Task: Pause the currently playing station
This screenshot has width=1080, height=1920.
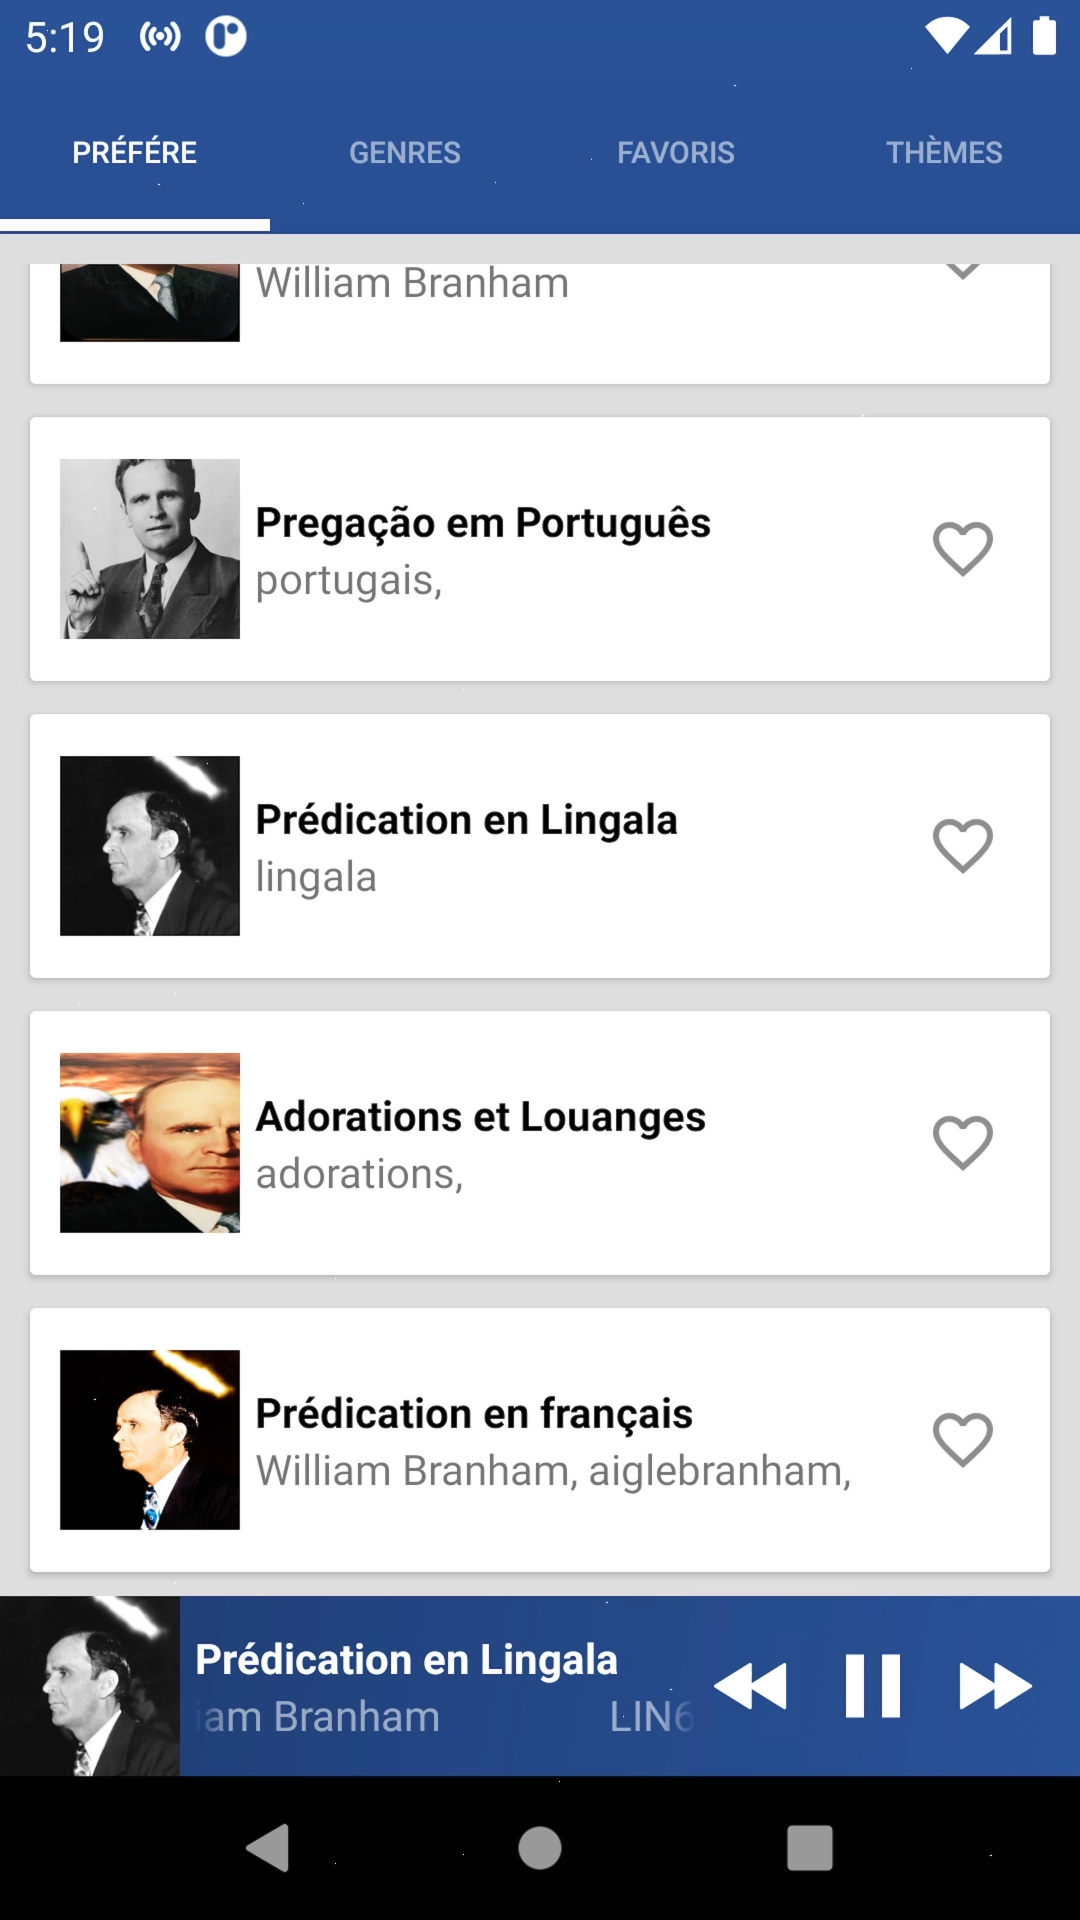Action: pyautogui.click(x=872, y=1686)
